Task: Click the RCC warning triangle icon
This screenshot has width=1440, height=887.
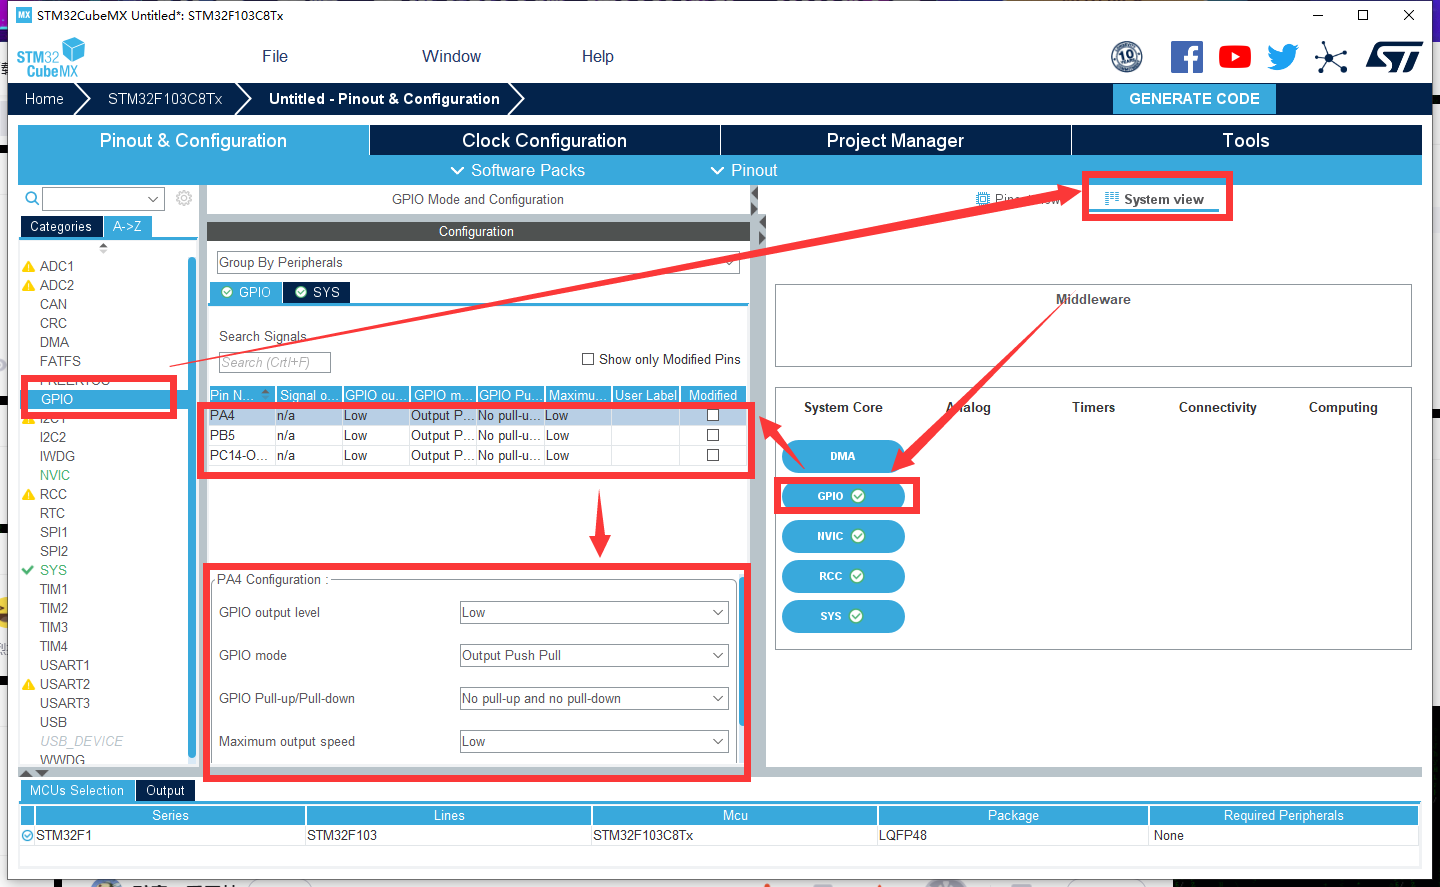Action: point(28,495)
